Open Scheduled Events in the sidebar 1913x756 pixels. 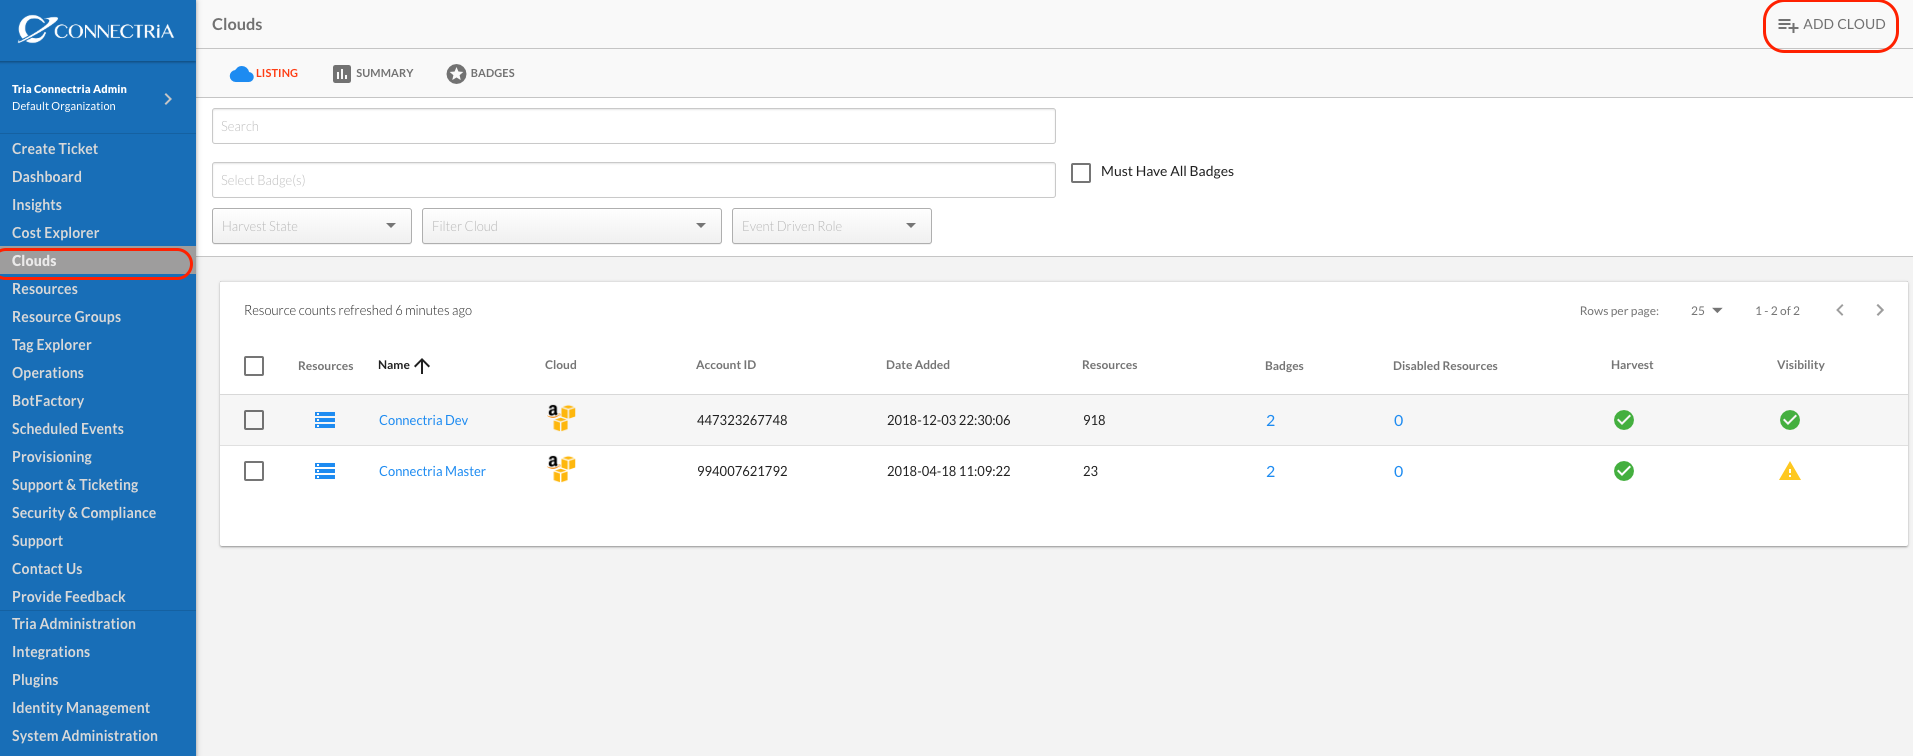click(x=68, y=429)
